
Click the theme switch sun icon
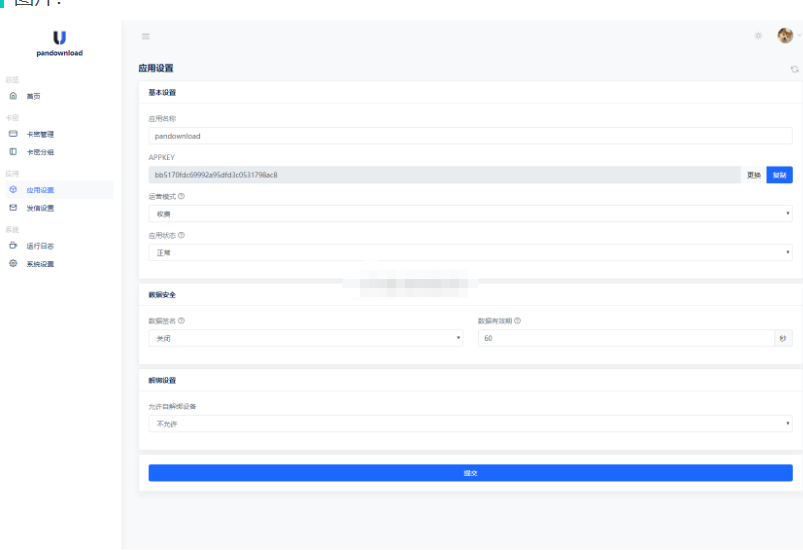click(758, 36)
